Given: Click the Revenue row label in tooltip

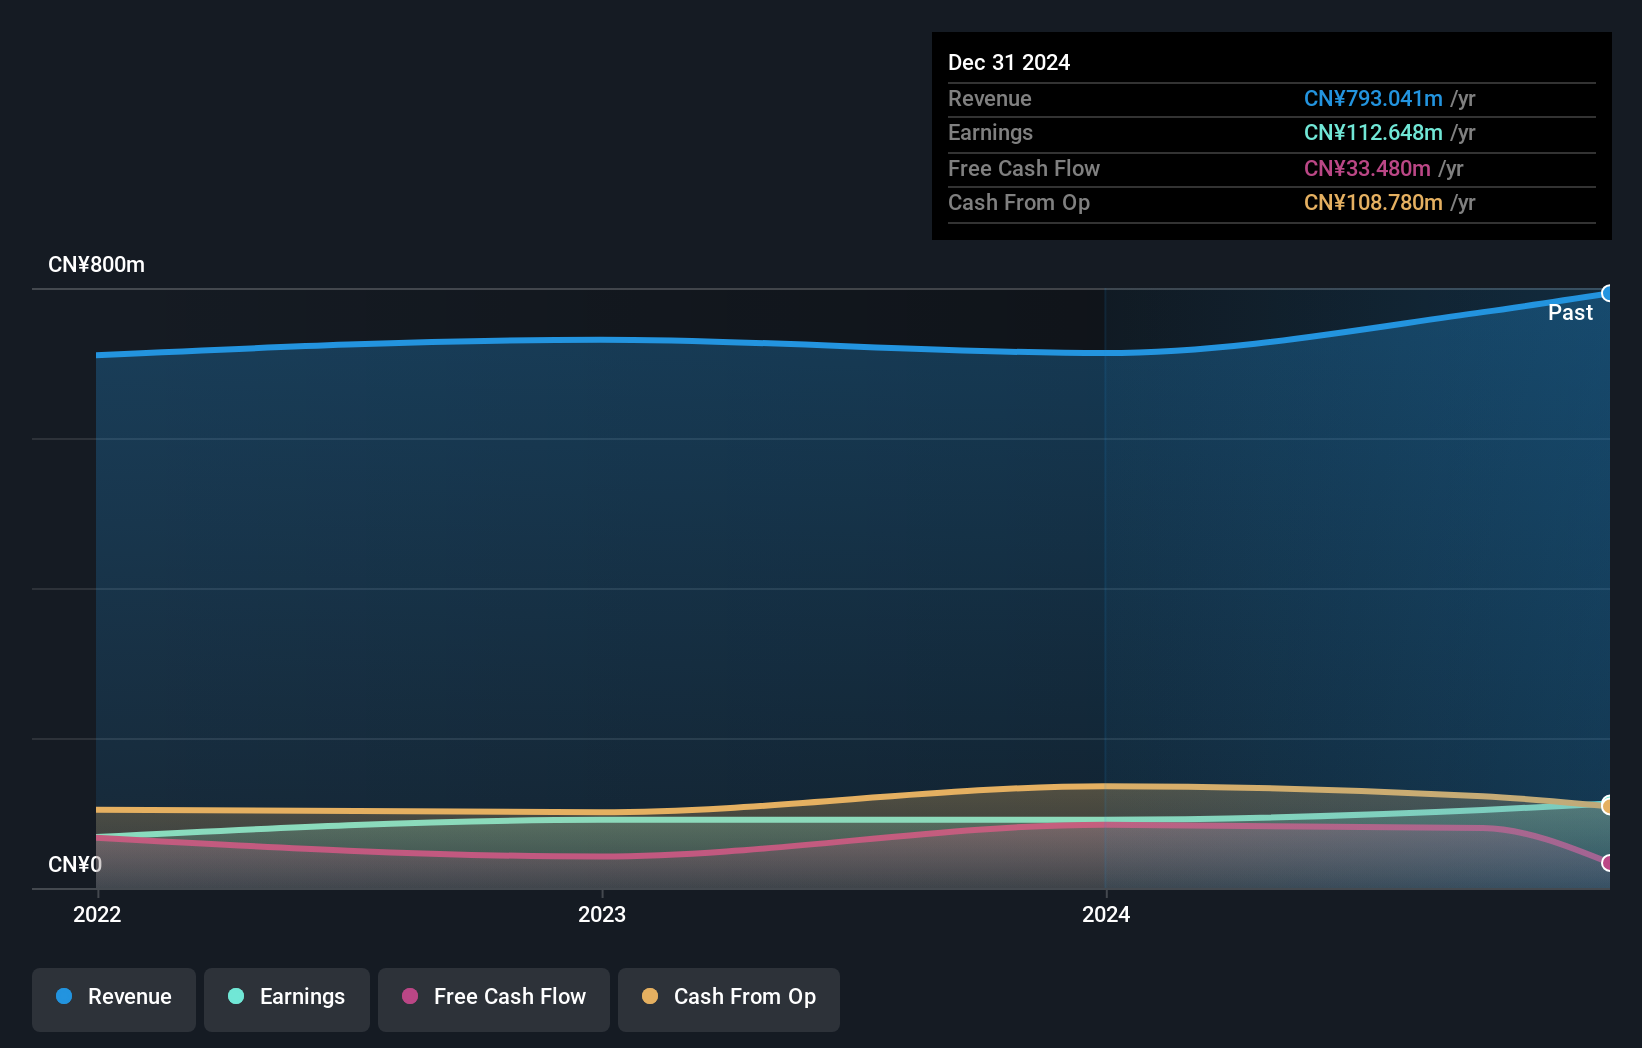Looking at the screenshot, I should (x=990, y=98).
